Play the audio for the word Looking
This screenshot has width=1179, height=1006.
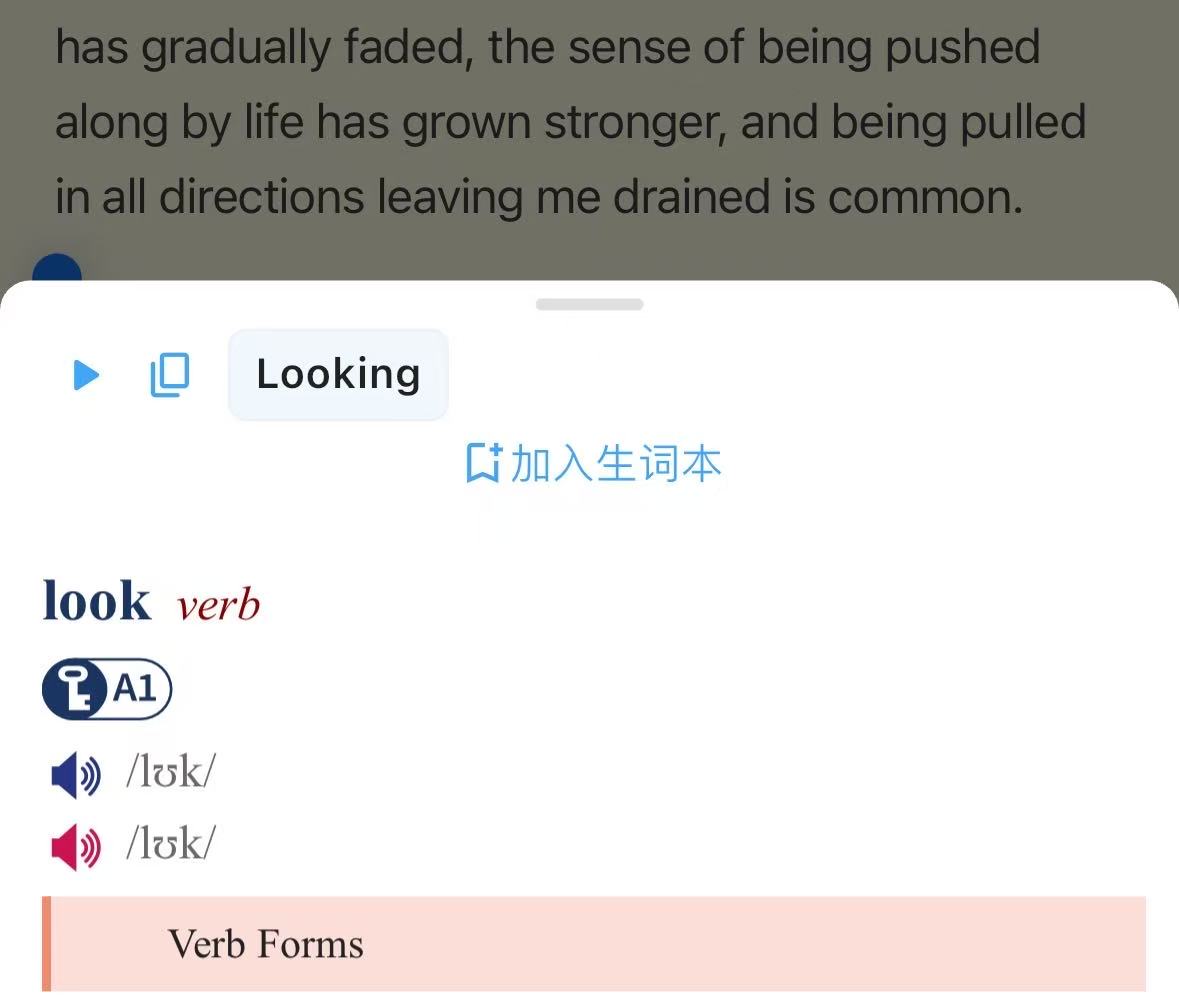pyautogui.click(x=87, y=375)
